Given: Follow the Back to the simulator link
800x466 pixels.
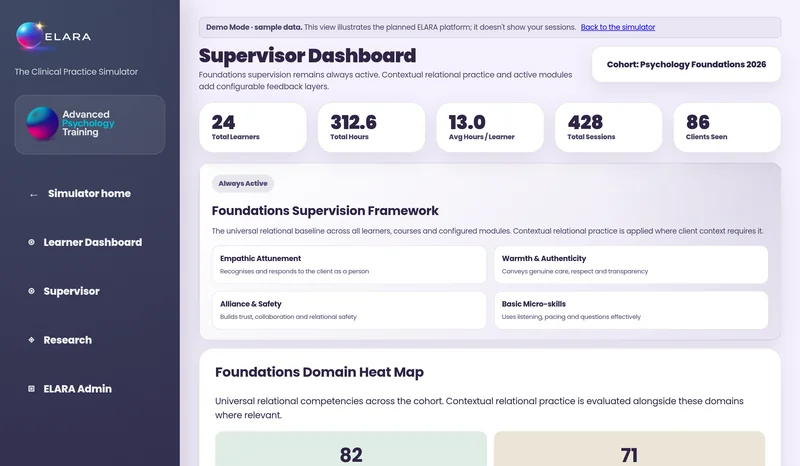Looking at the screenshot, I should pos(618,27).
